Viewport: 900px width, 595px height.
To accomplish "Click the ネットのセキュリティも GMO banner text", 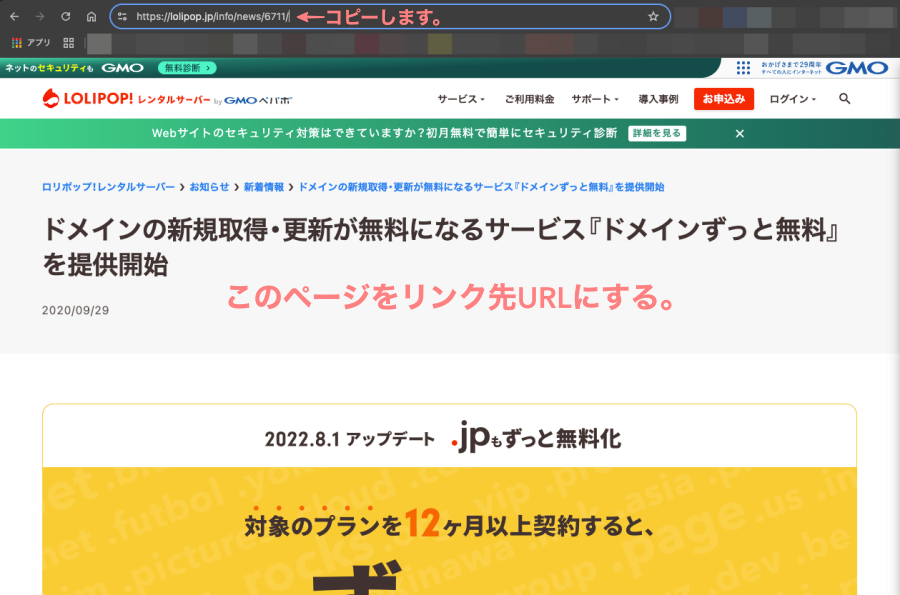I will 74,68.
